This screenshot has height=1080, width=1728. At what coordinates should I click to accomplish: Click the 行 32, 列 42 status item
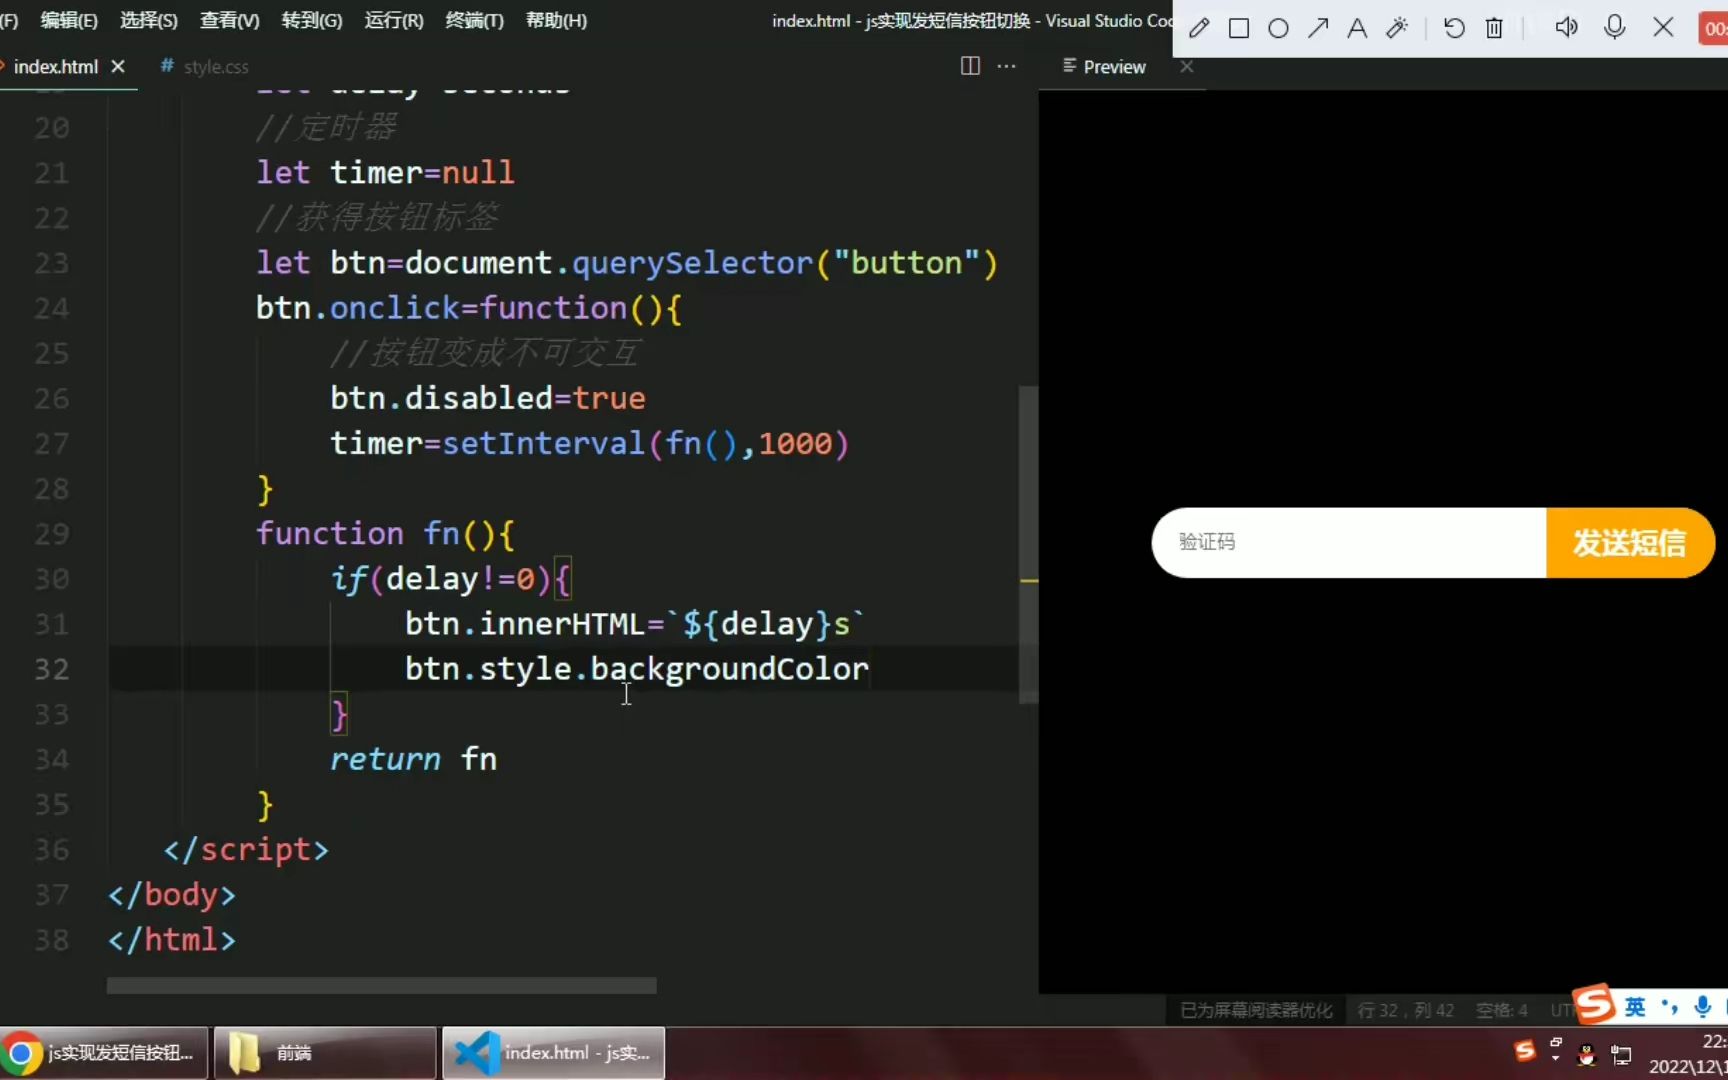(x=1406, y=1010)
